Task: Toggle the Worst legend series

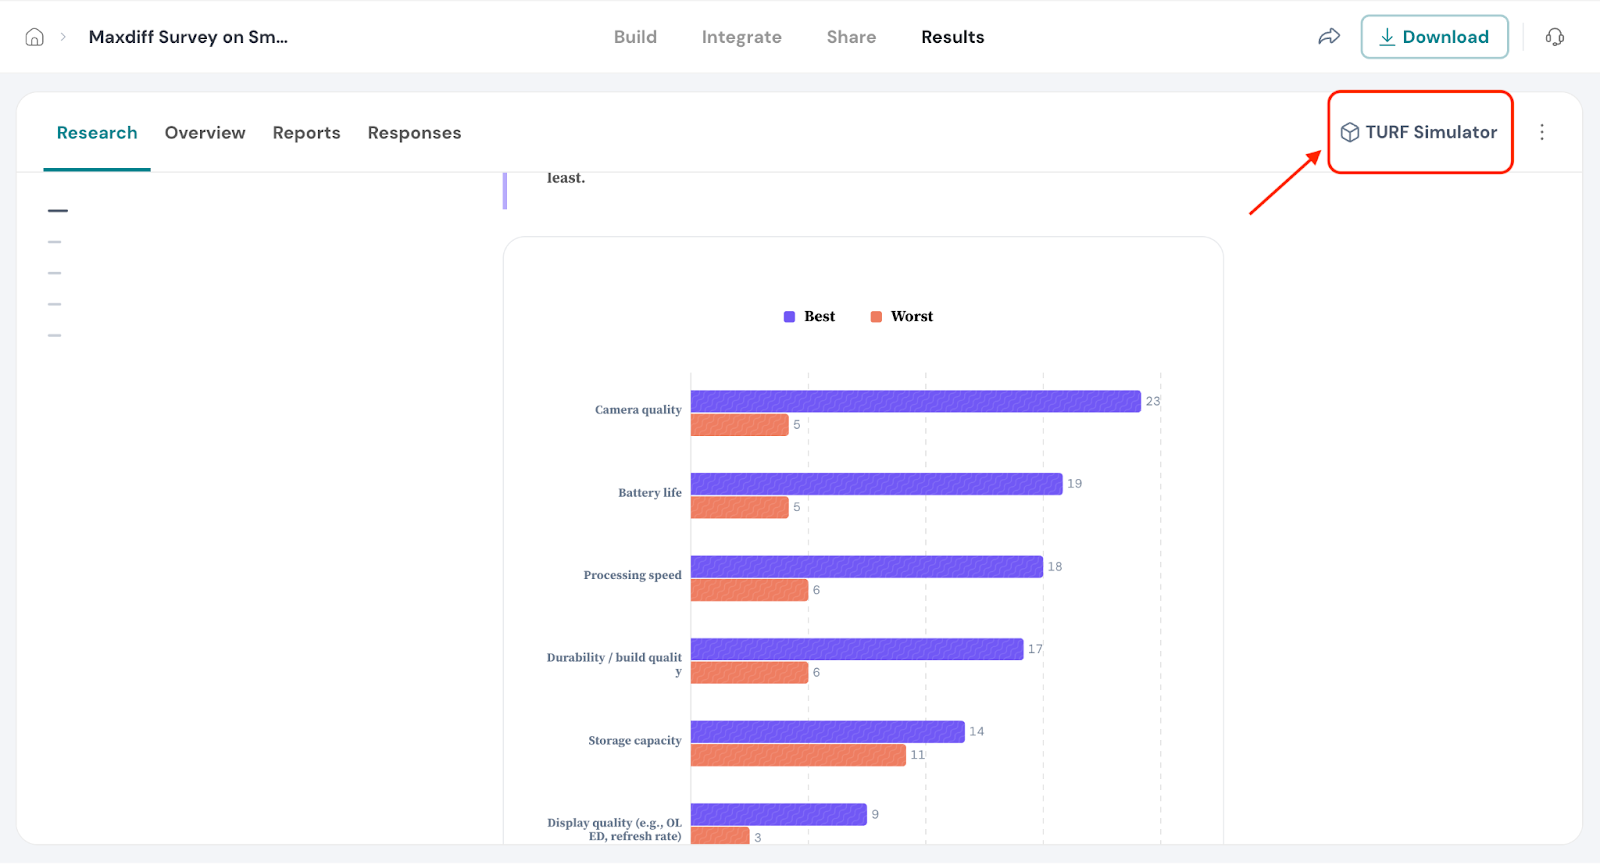Action: point(901,316)
